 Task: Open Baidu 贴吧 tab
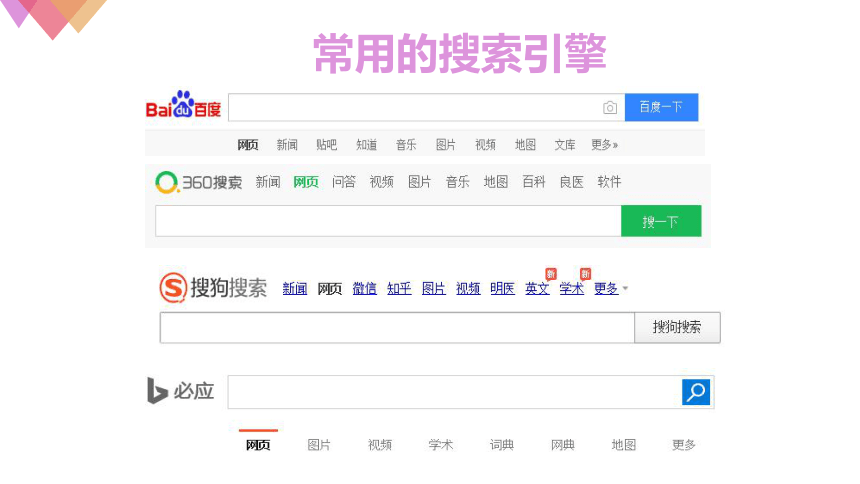coord(326,145)
